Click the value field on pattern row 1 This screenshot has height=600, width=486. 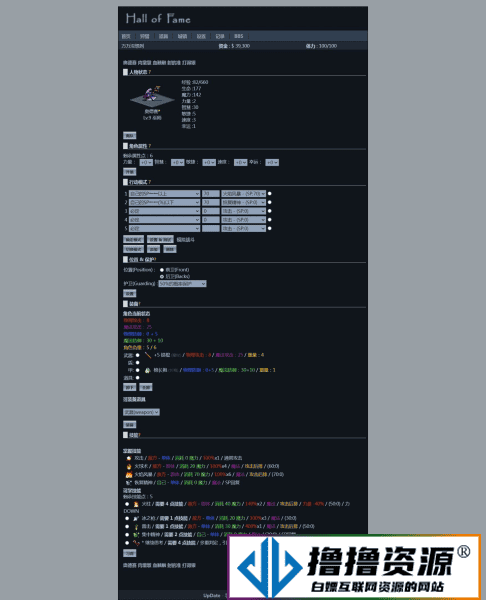(211, 194)
